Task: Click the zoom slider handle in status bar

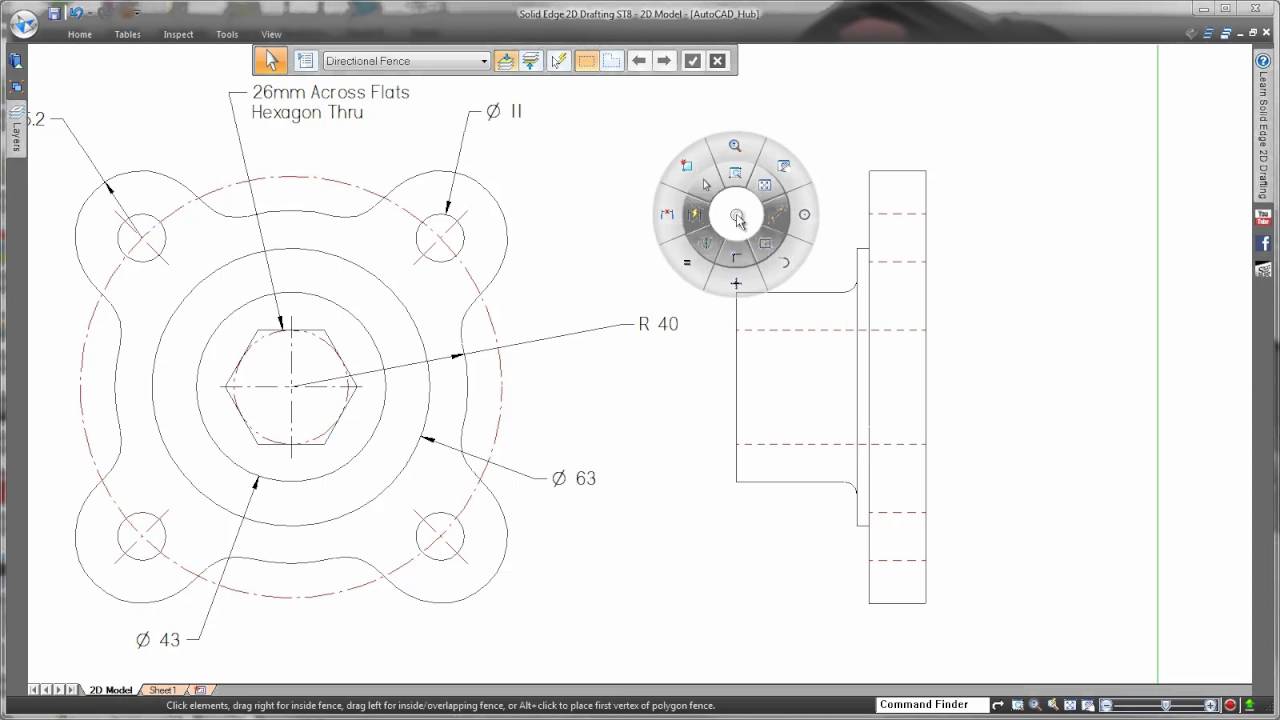Action: 1166,705
